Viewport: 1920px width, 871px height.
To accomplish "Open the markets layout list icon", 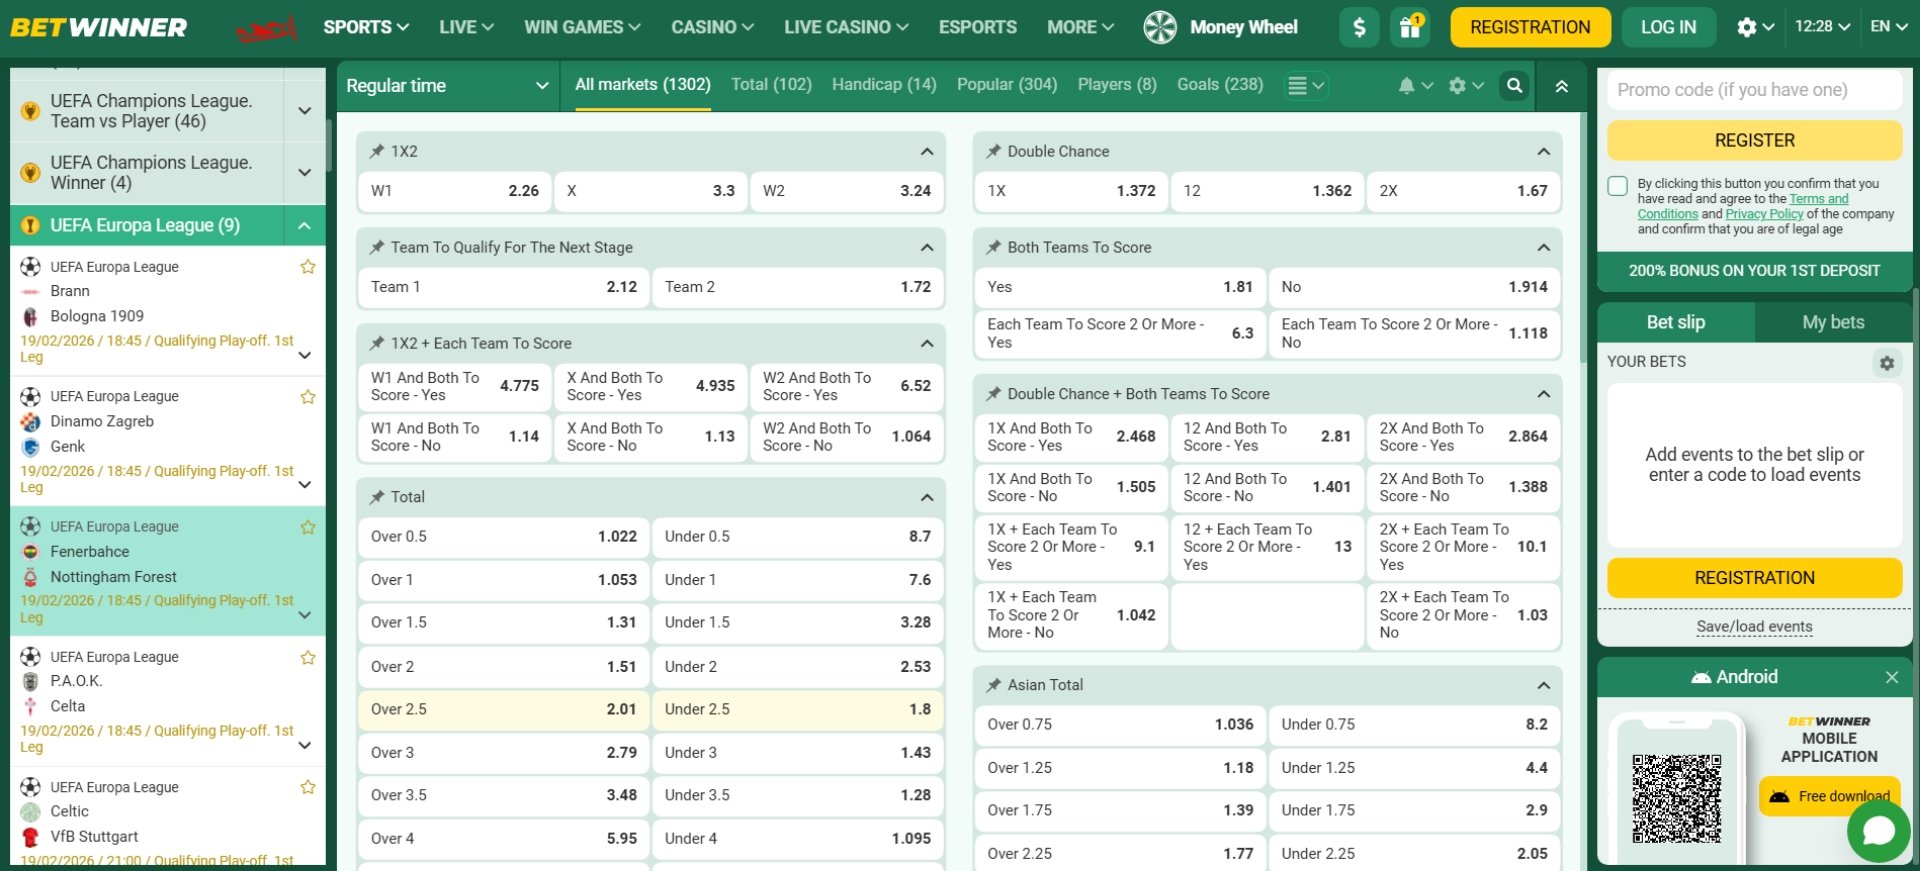I will click(x=1297, y=86).
